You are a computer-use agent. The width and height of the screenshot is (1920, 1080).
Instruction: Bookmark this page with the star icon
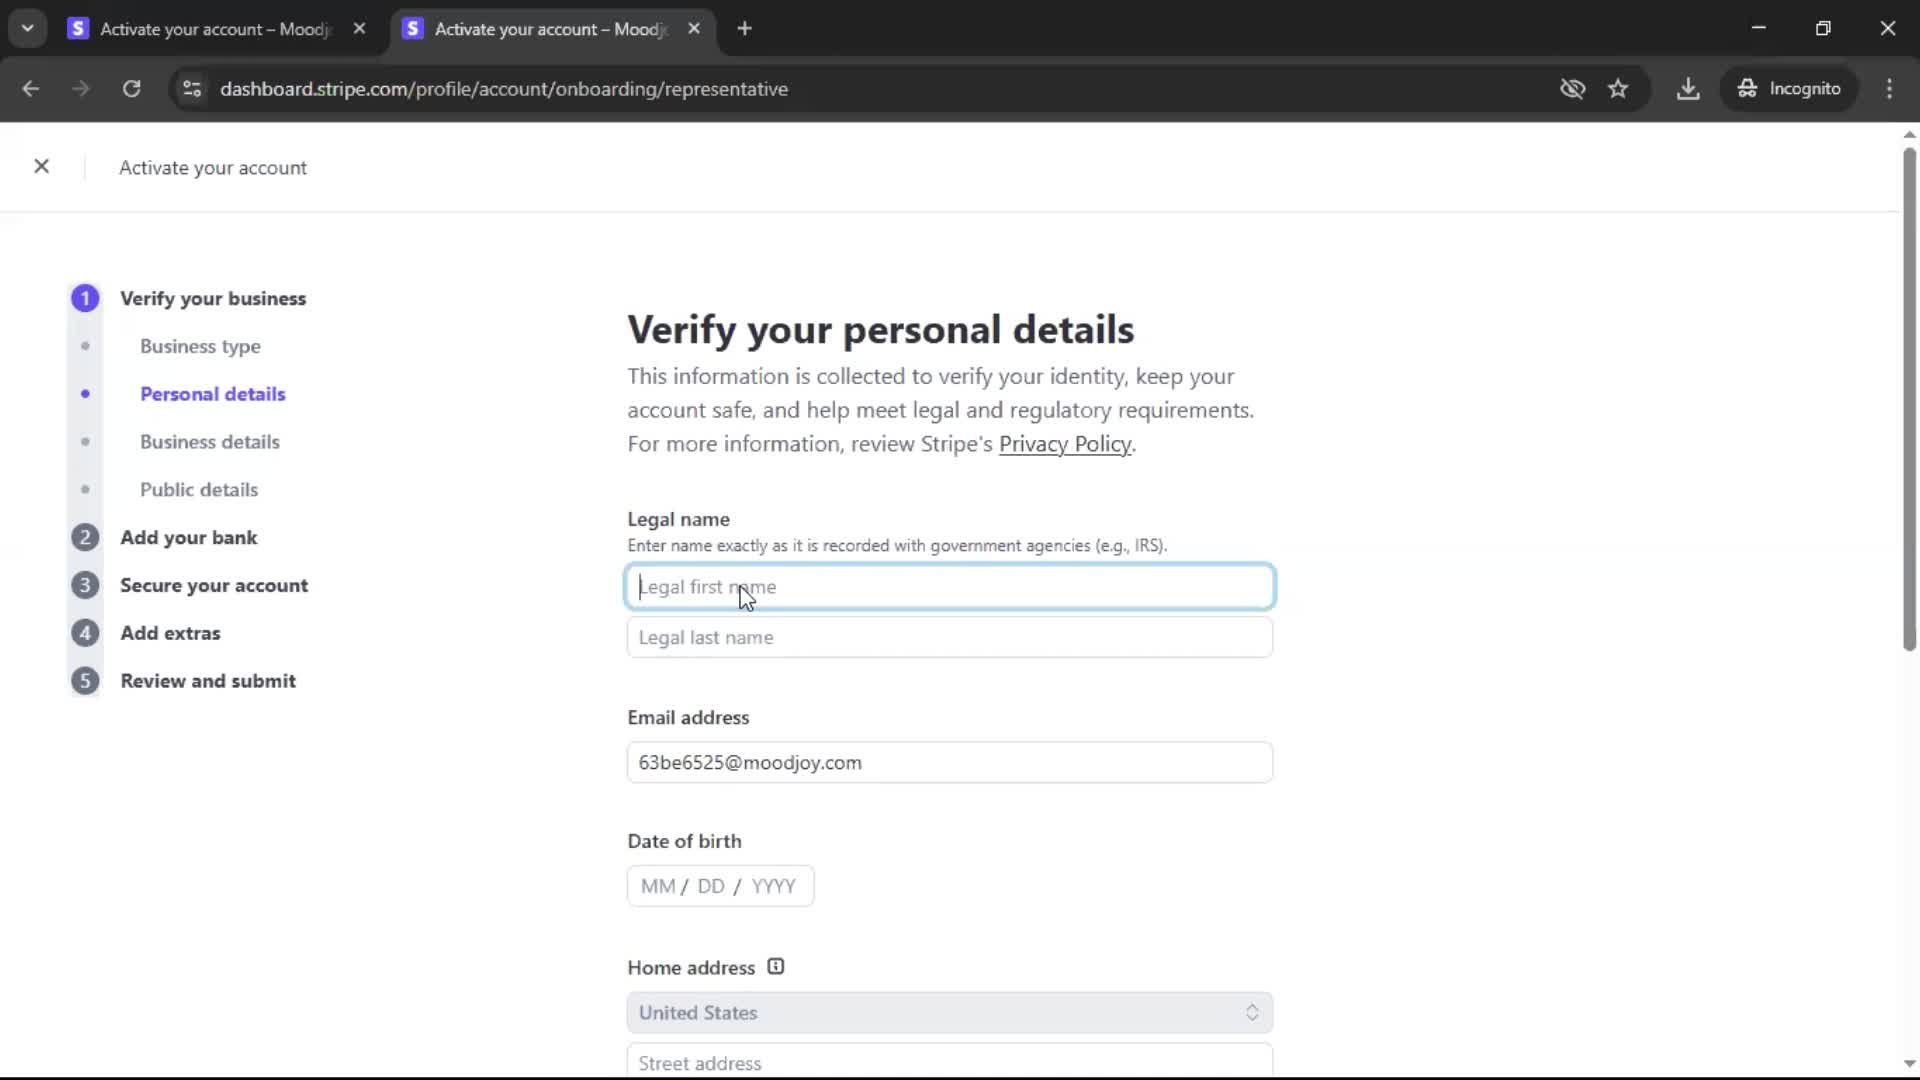(x=1618, y=89)
